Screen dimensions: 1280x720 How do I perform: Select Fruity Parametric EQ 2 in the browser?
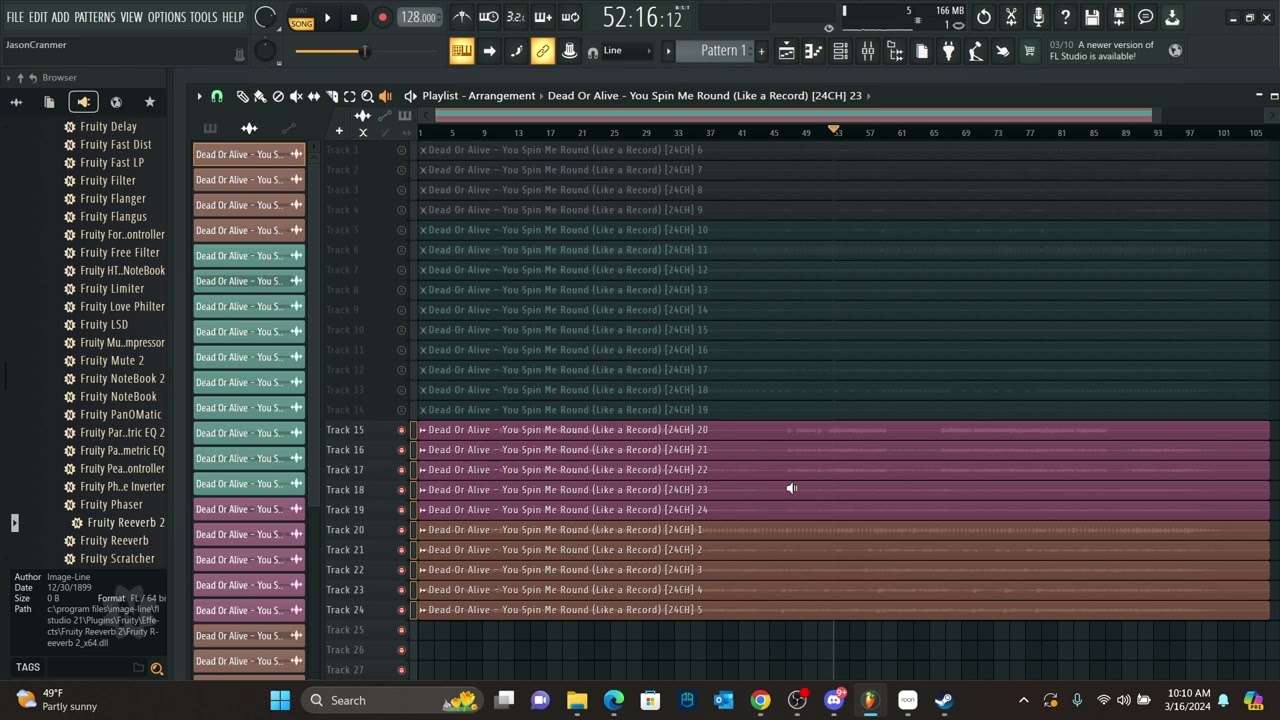[122, 433]
